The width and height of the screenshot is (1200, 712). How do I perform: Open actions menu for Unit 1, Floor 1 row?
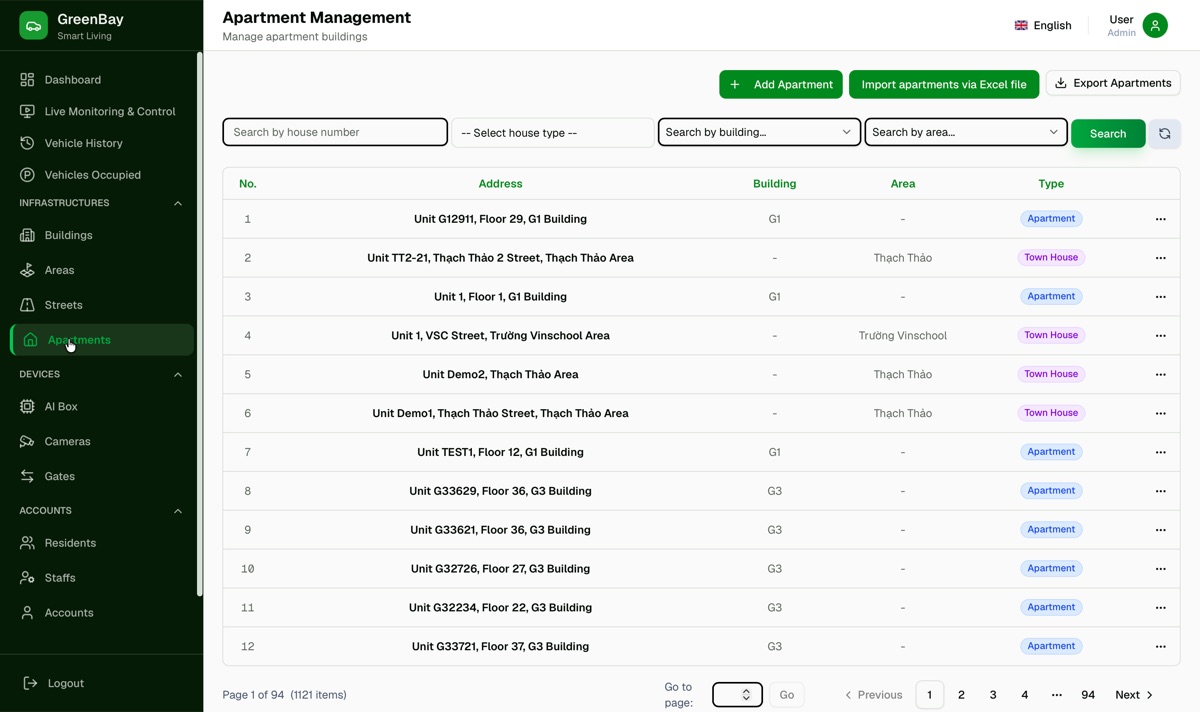(1161, 297)
